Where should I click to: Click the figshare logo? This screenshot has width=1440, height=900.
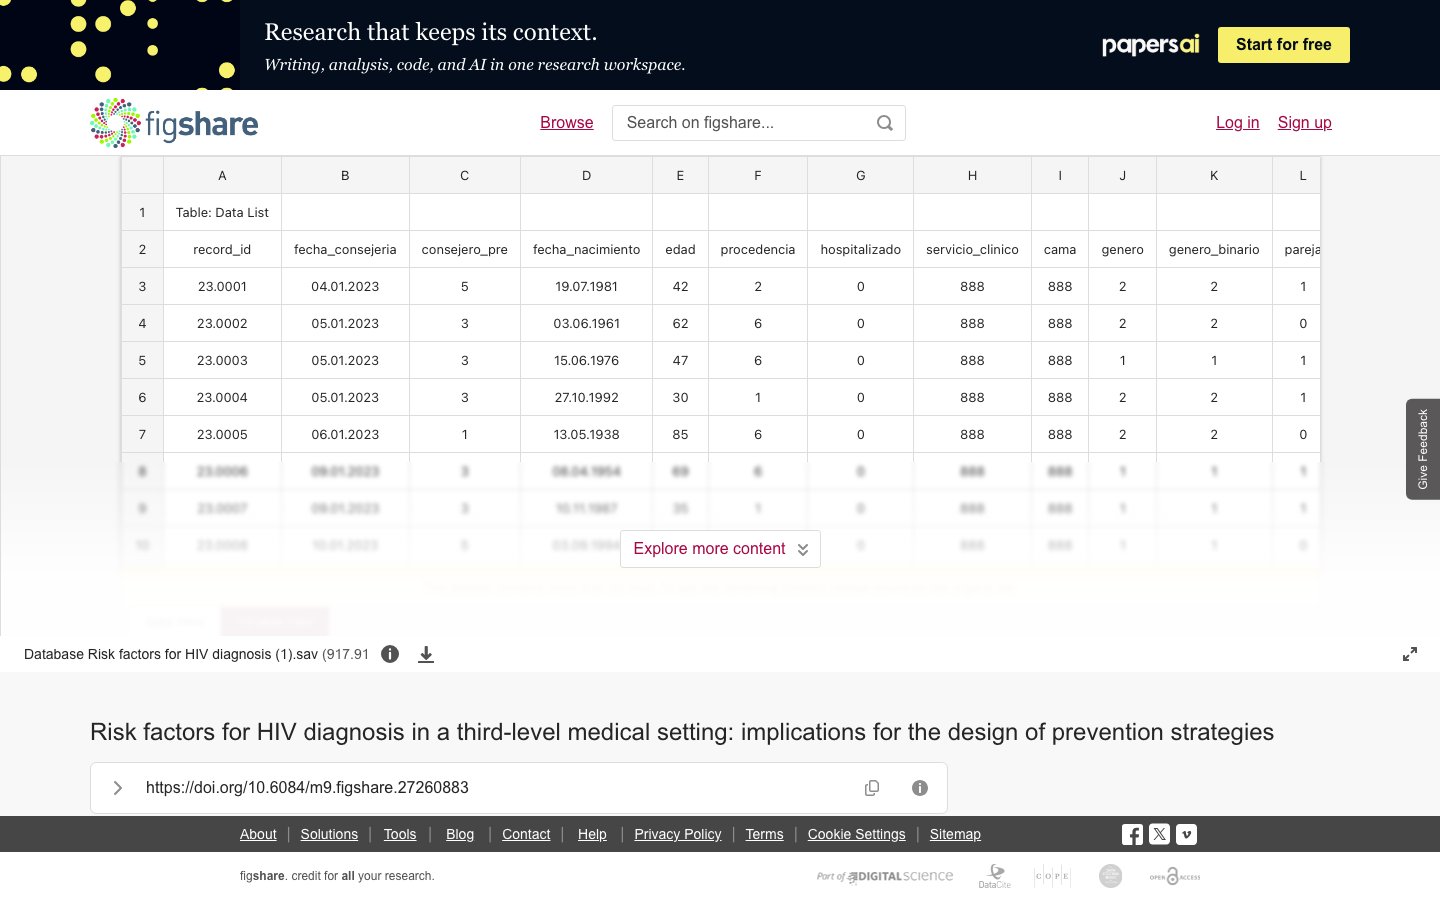[174, 123]
